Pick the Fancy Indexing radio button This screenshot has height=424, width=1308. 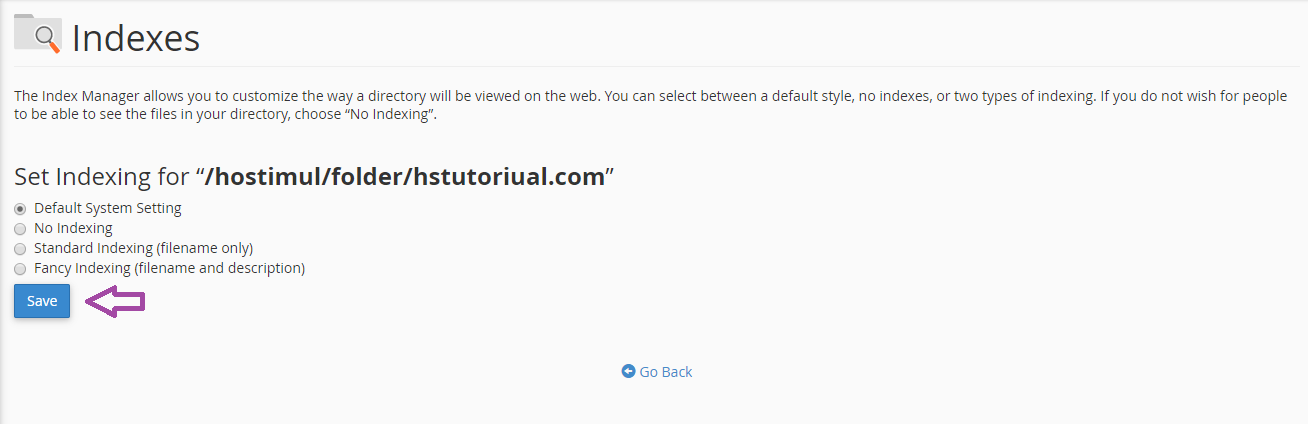(x=20, y=269)
